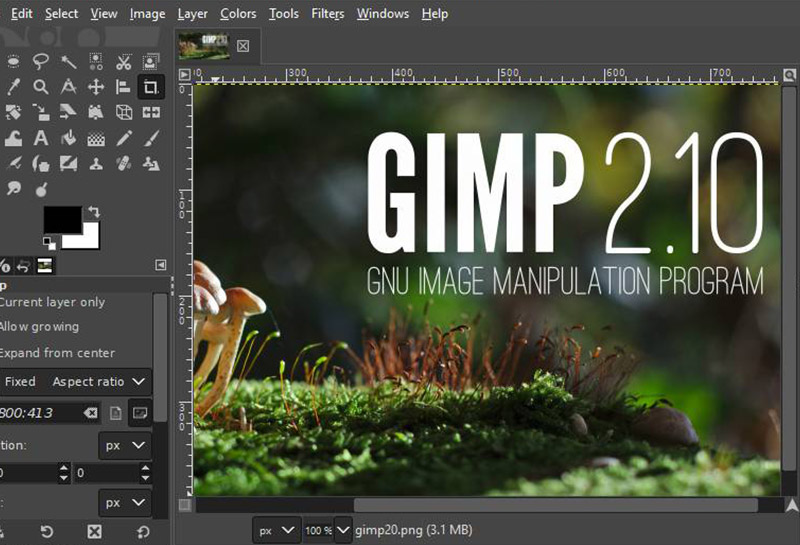This screenshot has height=545, width=800.
Task: Toggle the Expand from center option
Action: (57, 353)
